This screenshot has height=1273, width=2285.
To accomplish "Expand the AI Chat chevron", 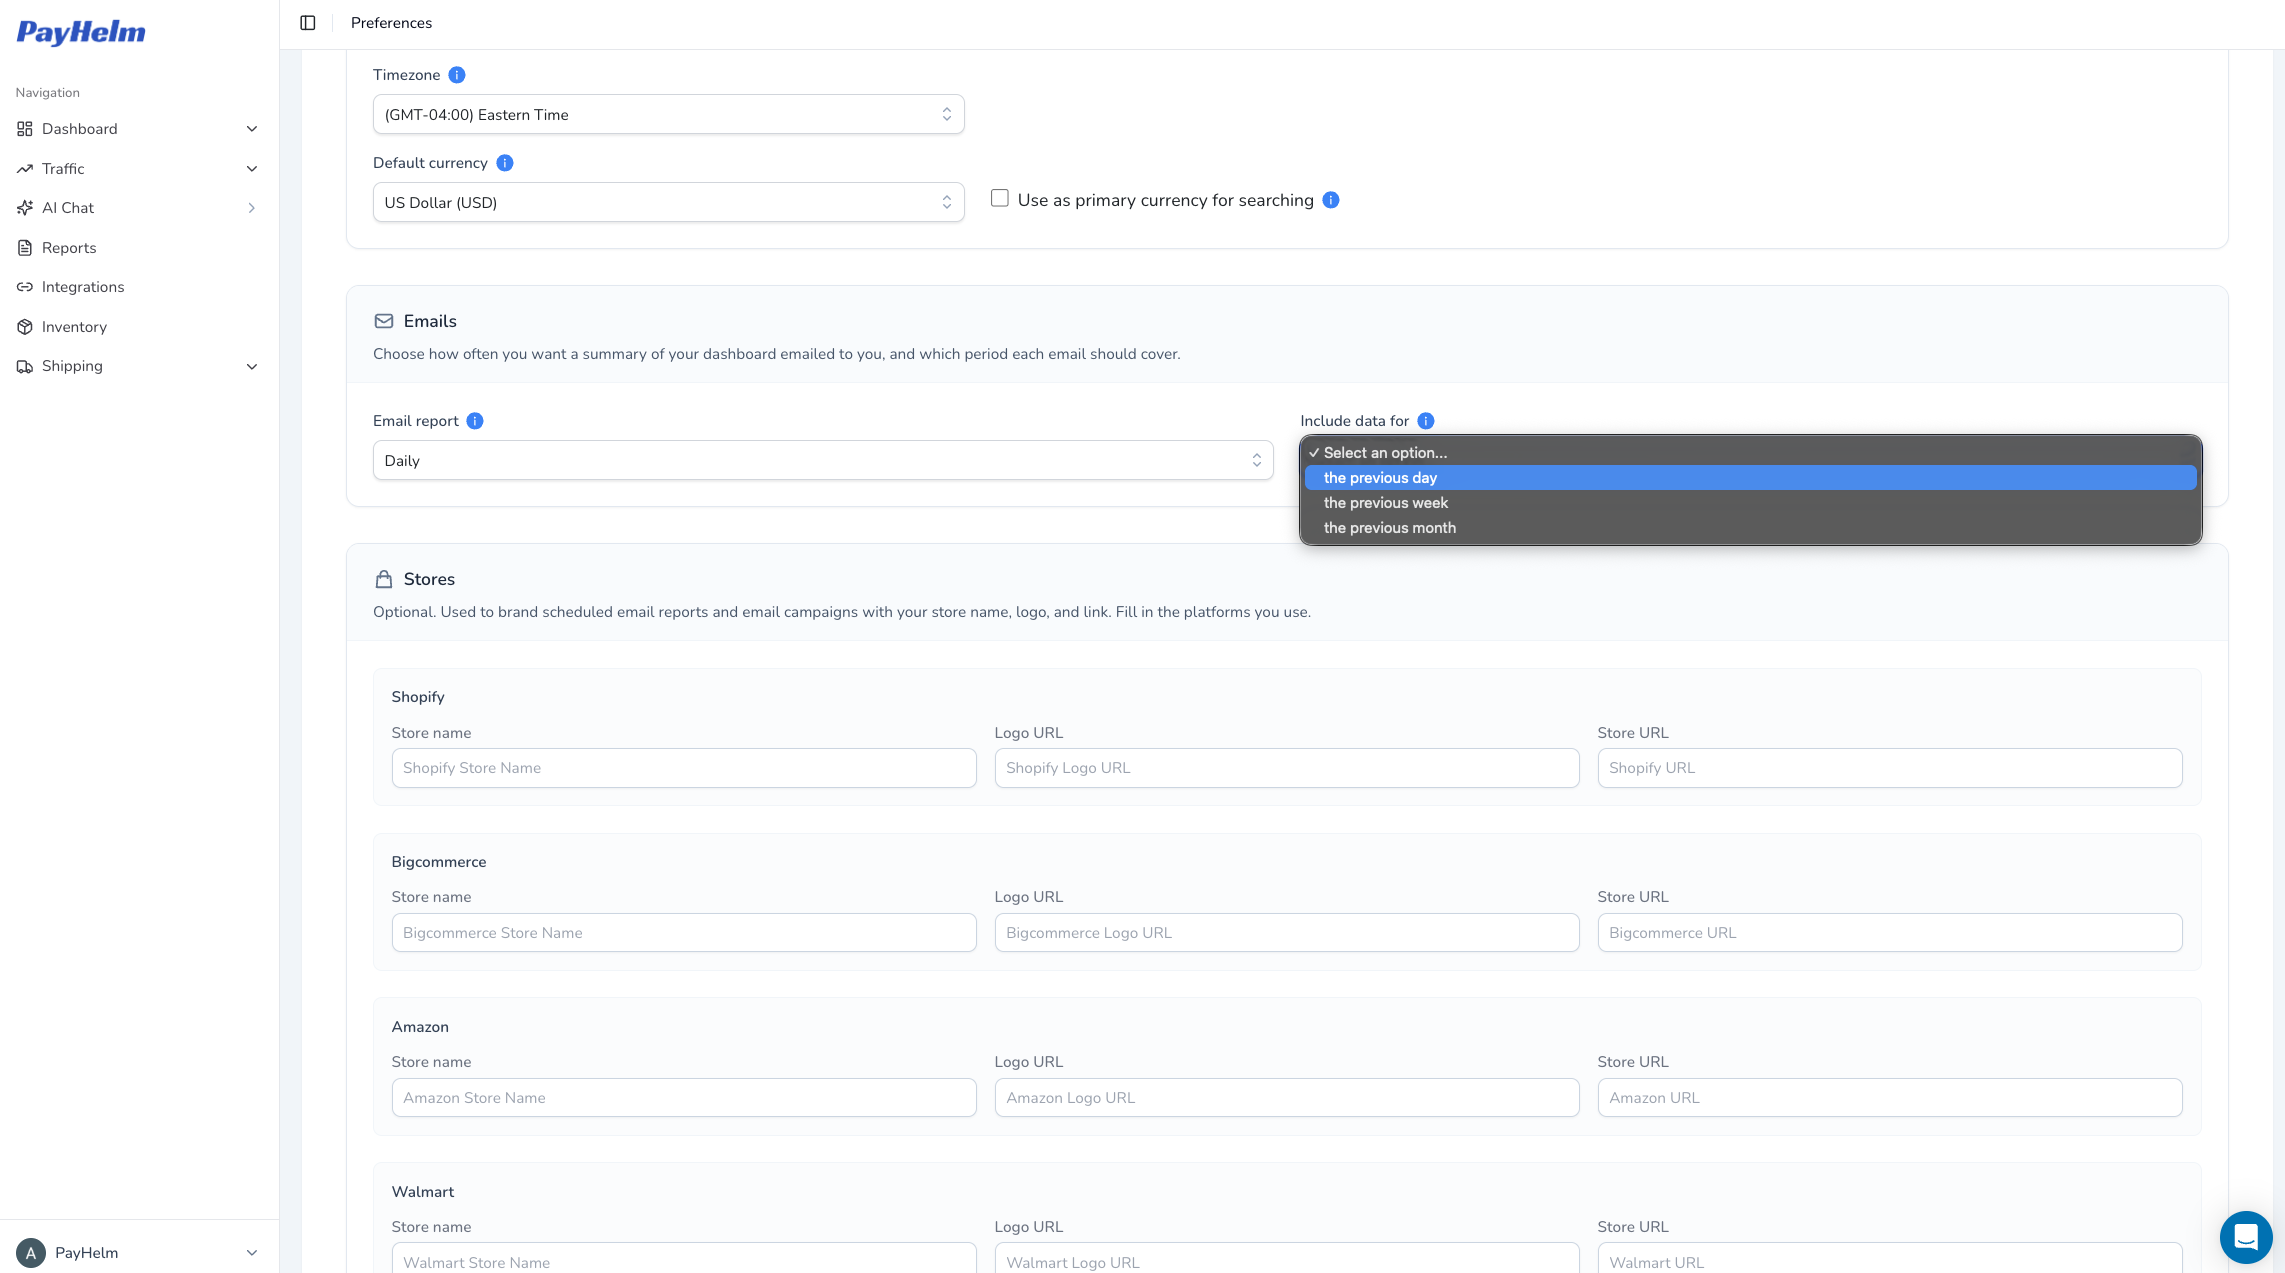I will (x=252, y=208).
